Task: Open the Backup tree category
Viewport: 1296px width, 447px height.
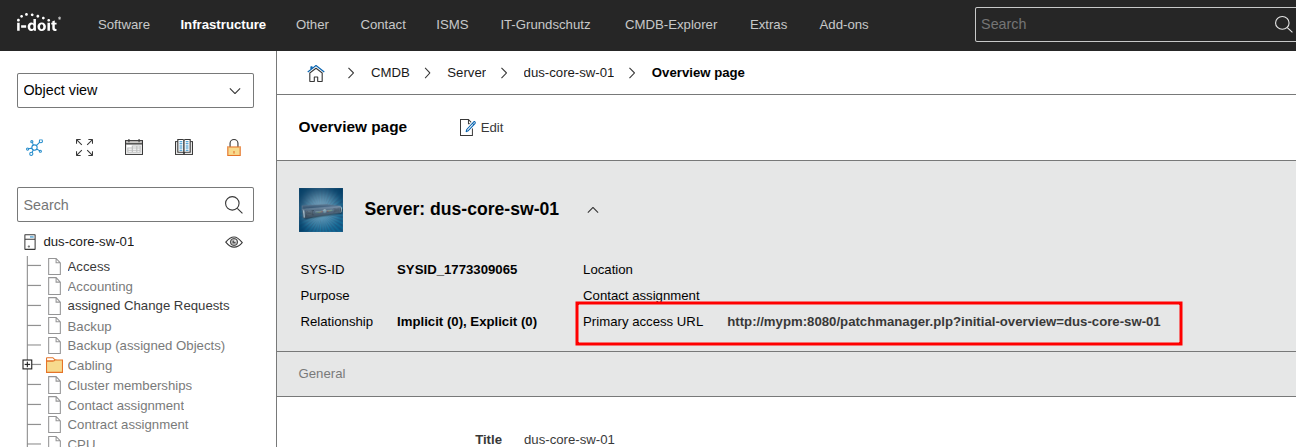Action: [x=89, y=327]
